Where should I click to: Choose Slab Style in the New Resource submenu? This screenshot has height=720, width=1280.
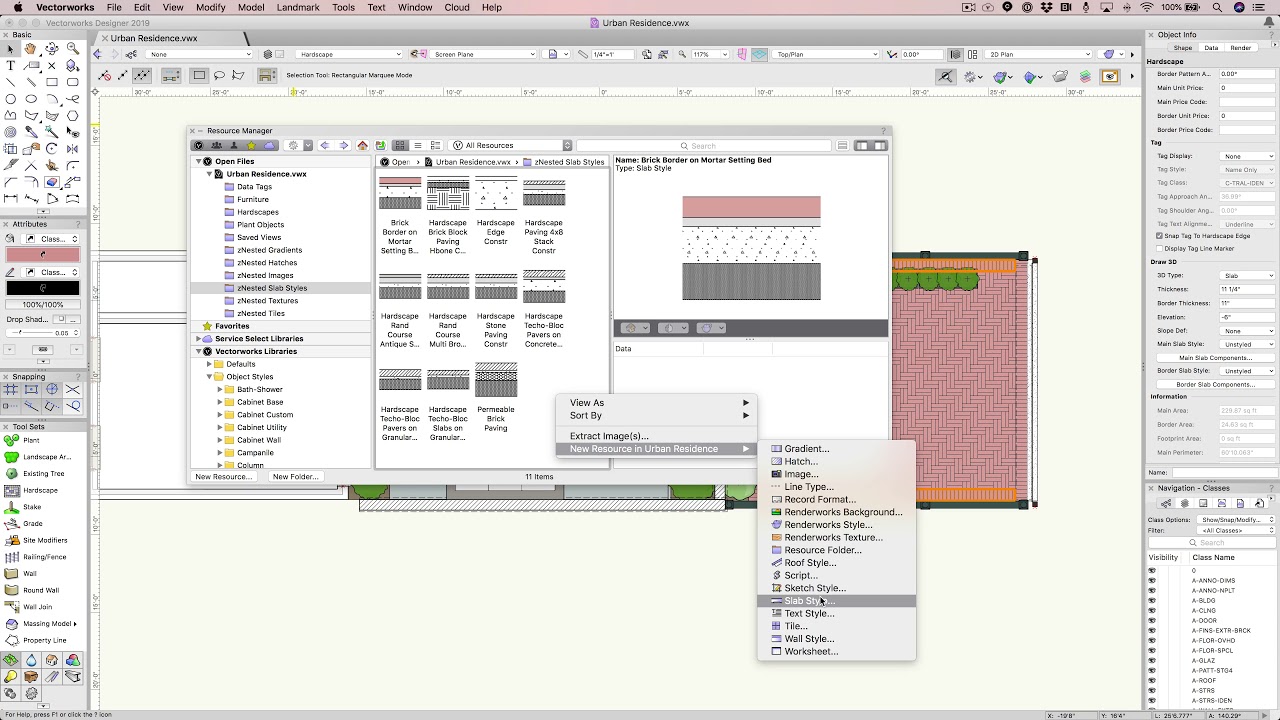[836, 601]
